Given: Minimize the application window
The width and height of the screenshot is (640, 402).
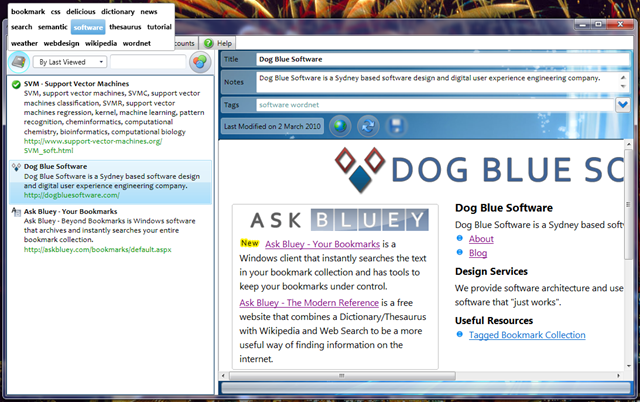Looking at the screenshot, I should (582, 25).
